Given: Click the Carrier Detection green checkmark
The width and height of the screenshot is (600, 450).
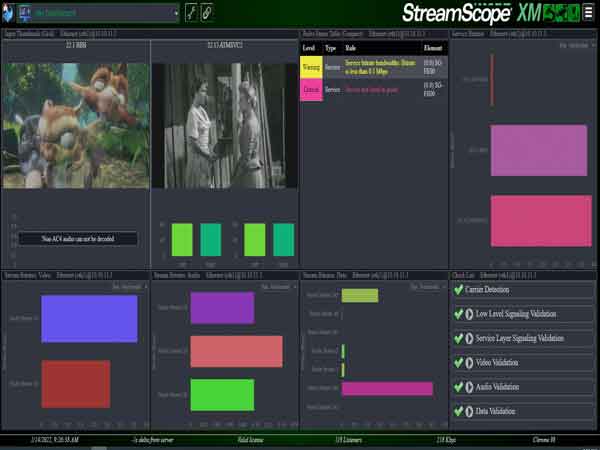Looking at the screenshot, I should (x=458, y=290).
